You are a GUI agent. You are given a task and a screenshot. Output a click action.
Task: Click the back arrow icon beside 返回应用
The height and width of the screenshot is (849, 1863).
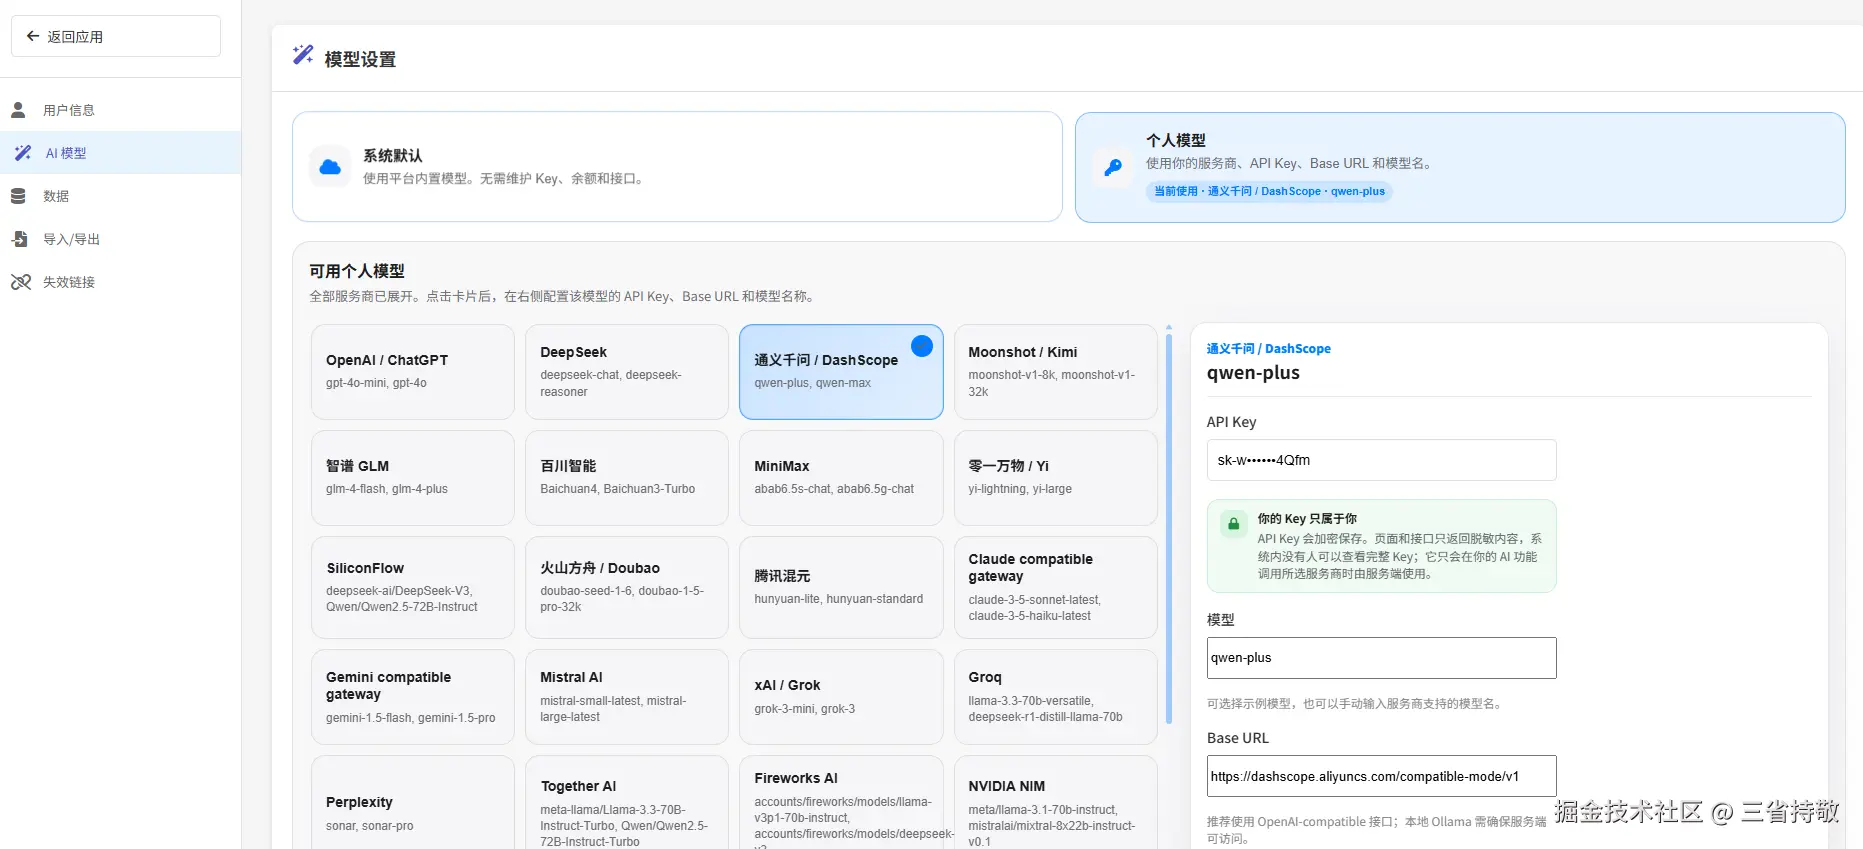(33, 36)
